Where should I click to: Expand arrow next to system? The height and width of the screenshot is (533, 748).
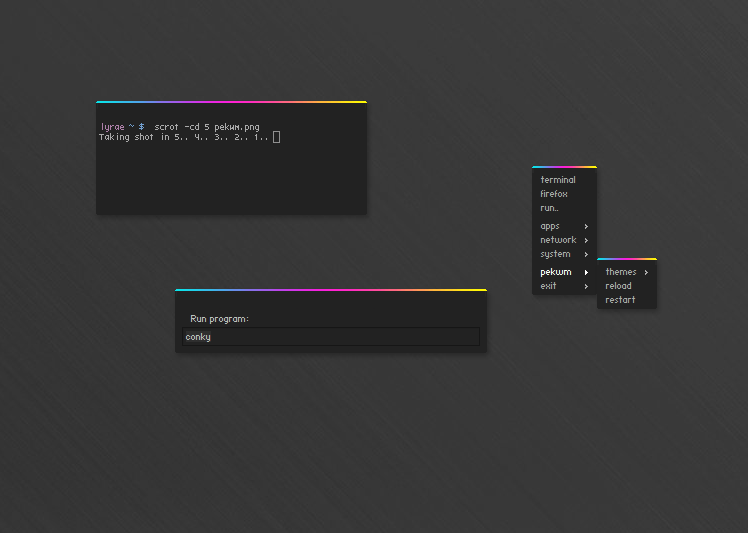(586, 255)
